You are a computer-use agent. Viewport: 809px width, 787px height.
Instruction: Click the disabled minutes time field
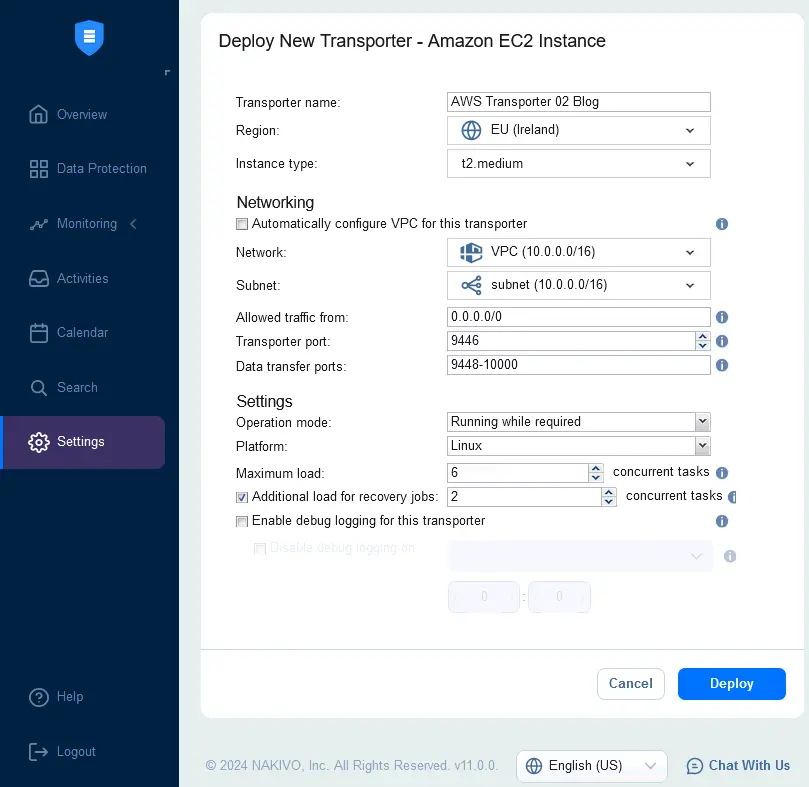pos(559,597)
